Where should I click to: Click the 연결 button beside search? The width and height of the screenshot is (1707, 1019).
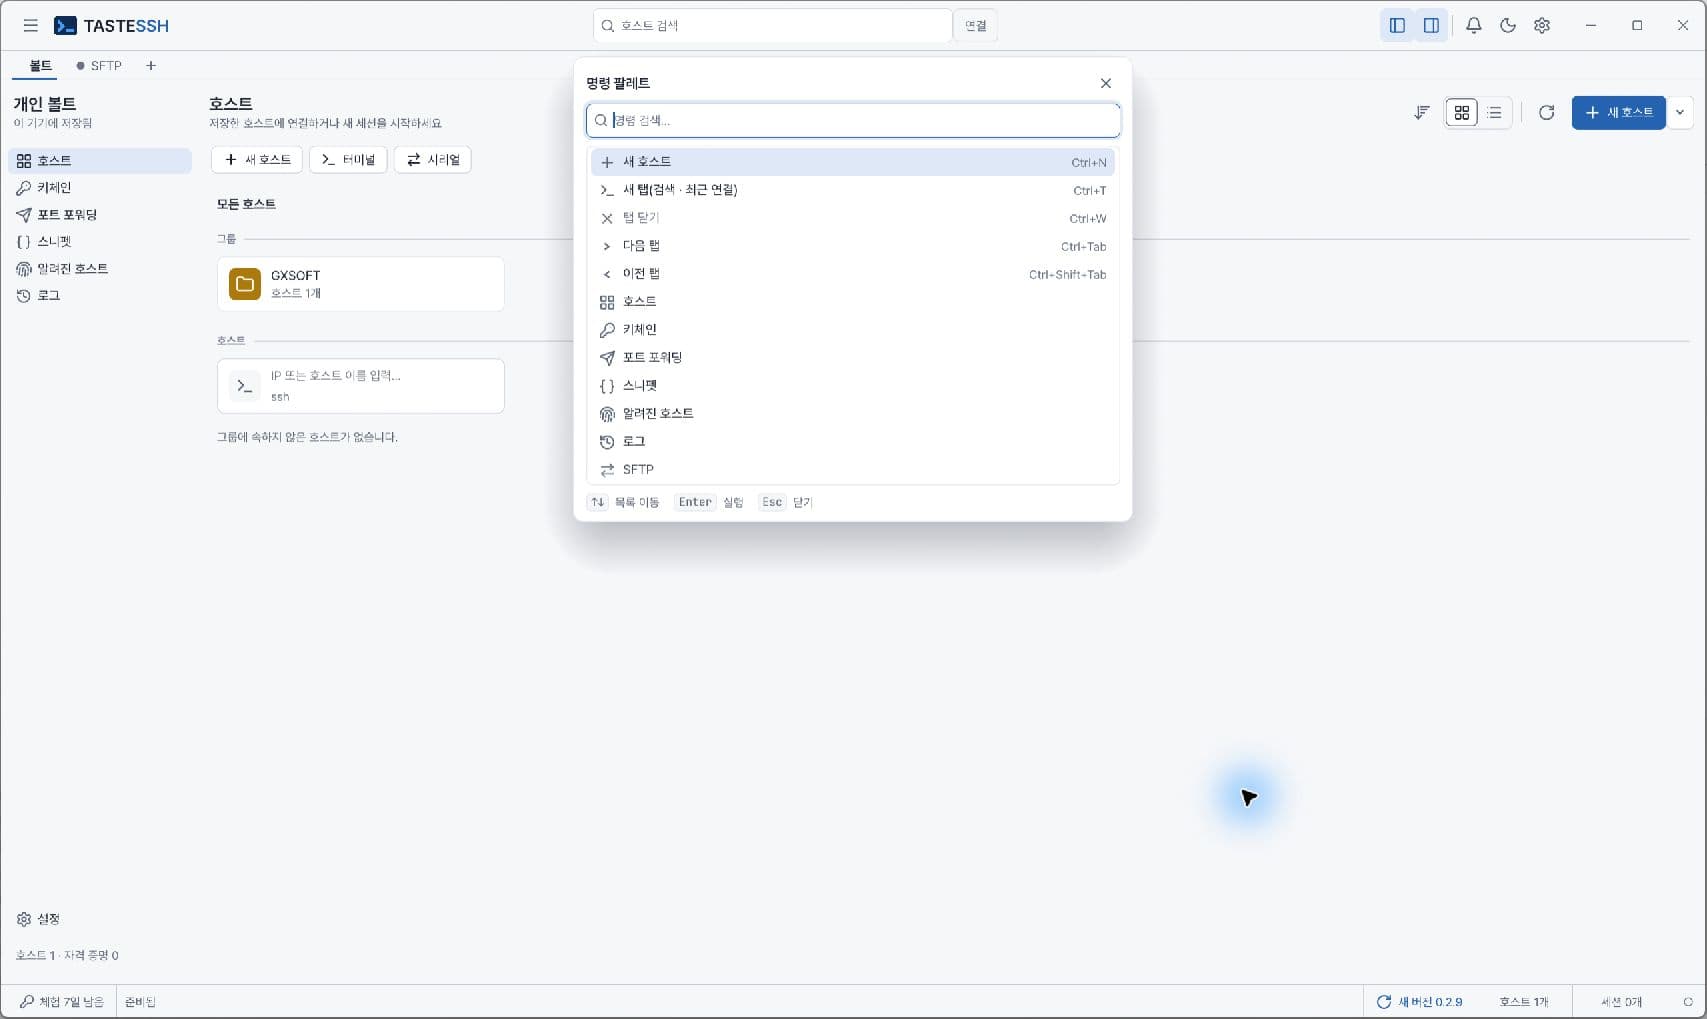click(975, 26)
